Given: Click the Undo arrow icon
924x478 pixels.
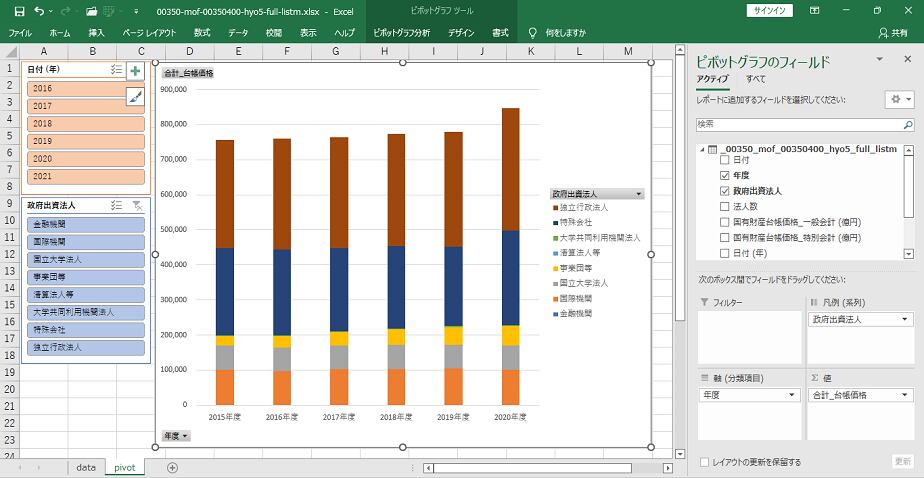Looking at the screenshot, I should pyautogui.click(x=38, y=11).
